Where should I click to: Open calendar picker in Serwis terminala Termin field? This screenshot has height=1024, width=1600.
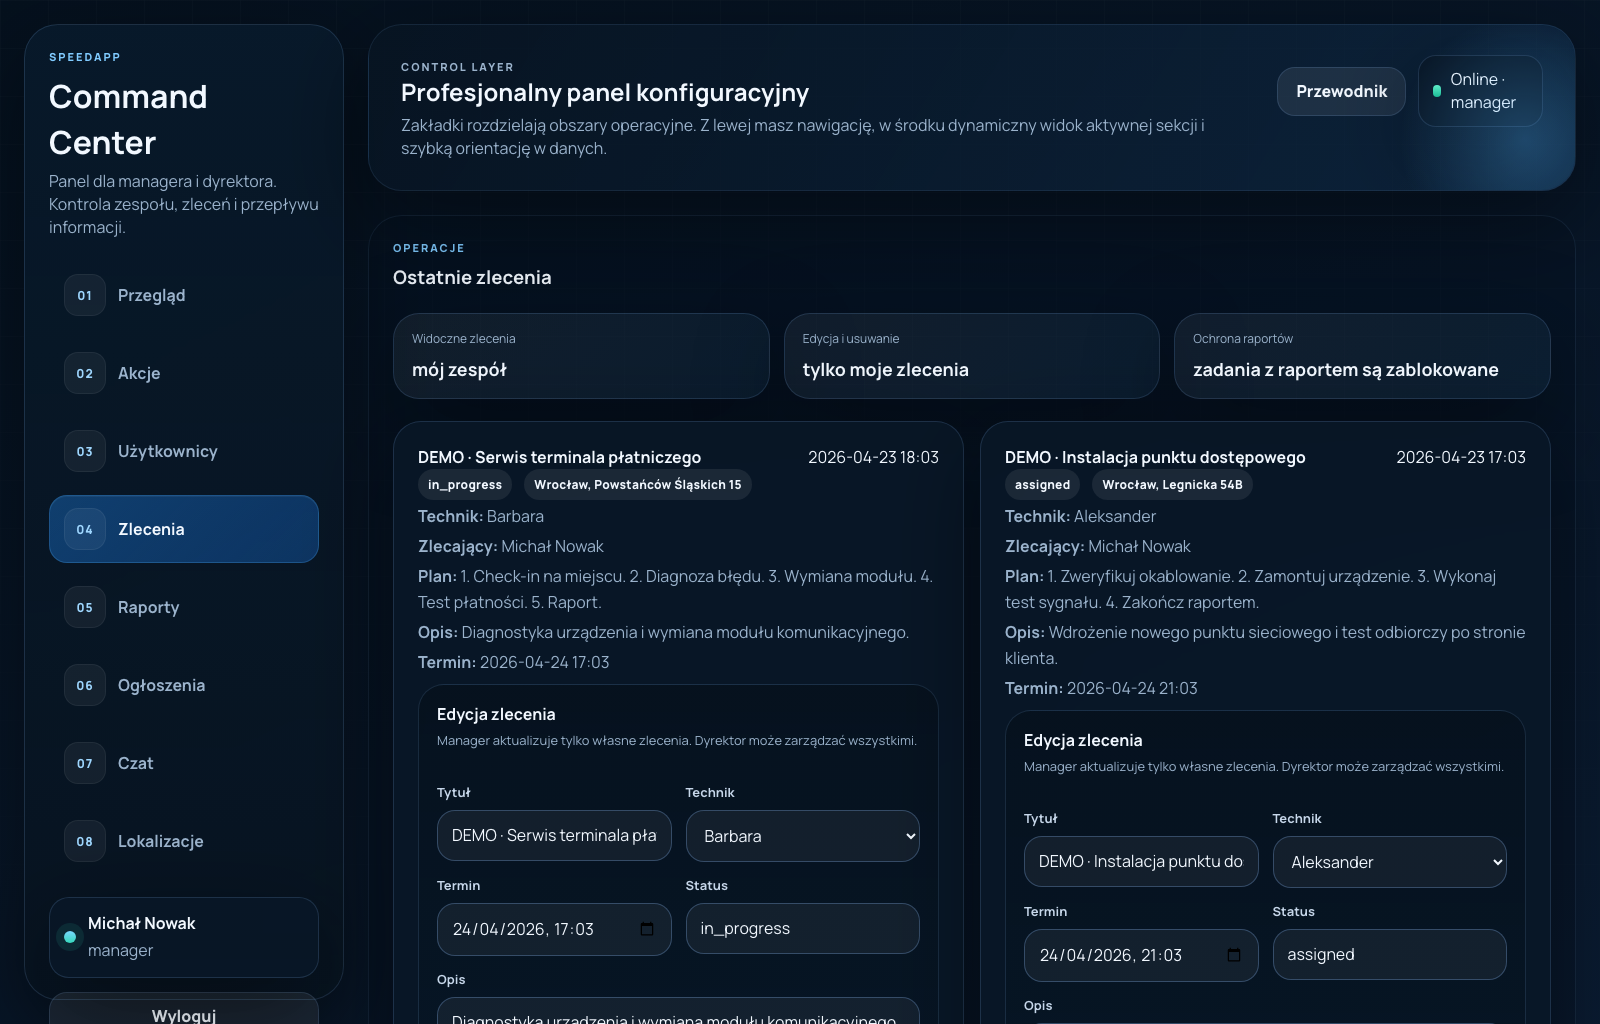(x=646, y=929)
